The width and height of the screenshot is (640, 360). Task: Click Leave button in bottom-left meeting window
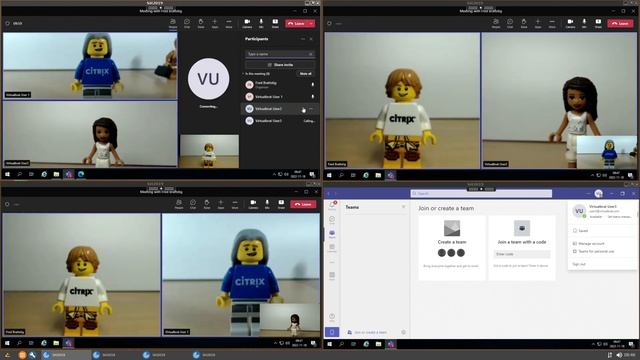pyautogui.click(x=303, y=204)
